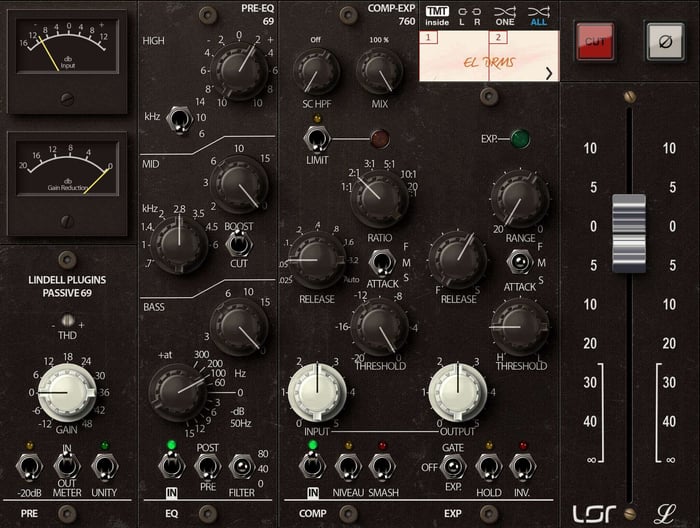The height and width of the screenshot is (528, 700).
Task: Flip the INV. switch
Action: tap(523, 467)
